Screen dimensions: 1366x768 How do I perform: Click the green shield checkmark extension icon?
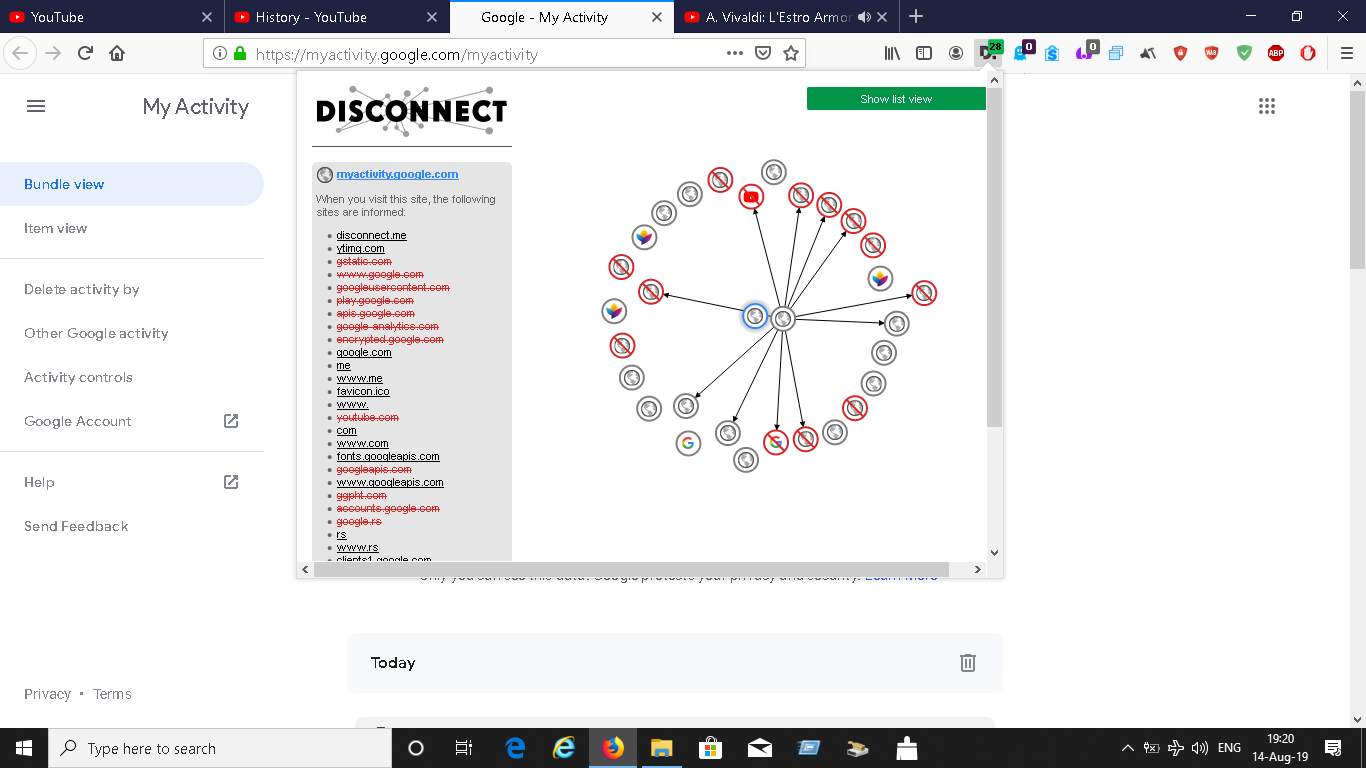pos(1244,54)
